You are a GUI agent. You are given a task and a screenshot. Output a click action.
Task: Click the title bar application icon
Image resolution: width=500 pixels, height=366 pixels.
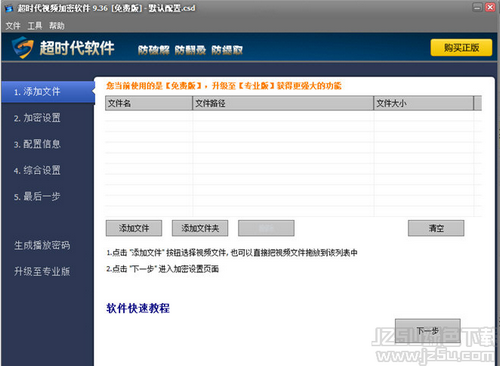tap(9, 8)
